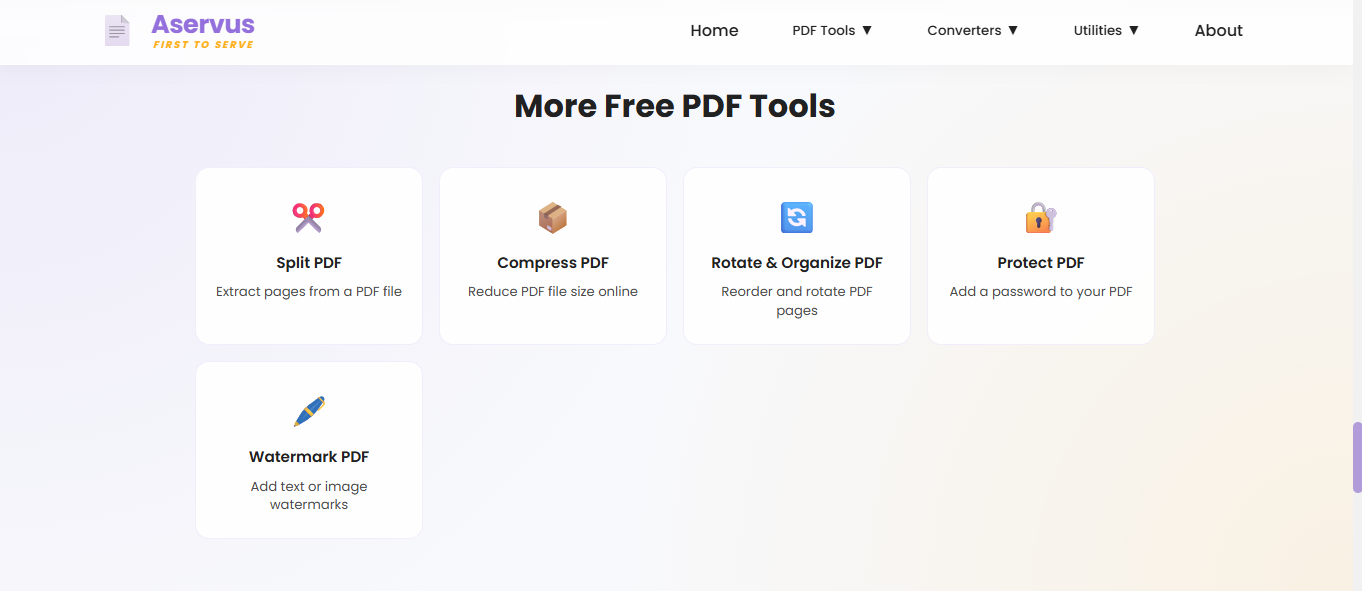Click the blue rotate arrows icon

[x=797, y=217]
